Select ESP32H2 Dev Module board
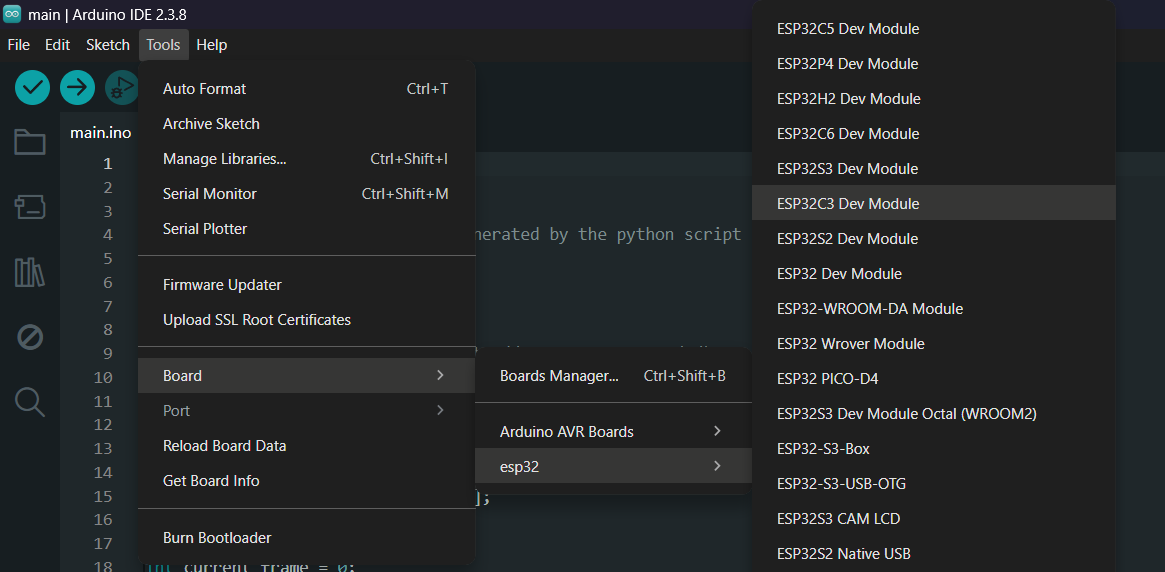The width and height of the screenshot is (1165, 572). [934, 99]
